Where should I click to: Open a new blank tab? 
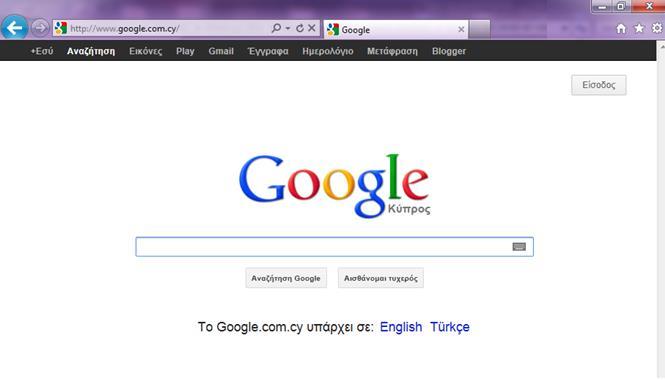480,30
